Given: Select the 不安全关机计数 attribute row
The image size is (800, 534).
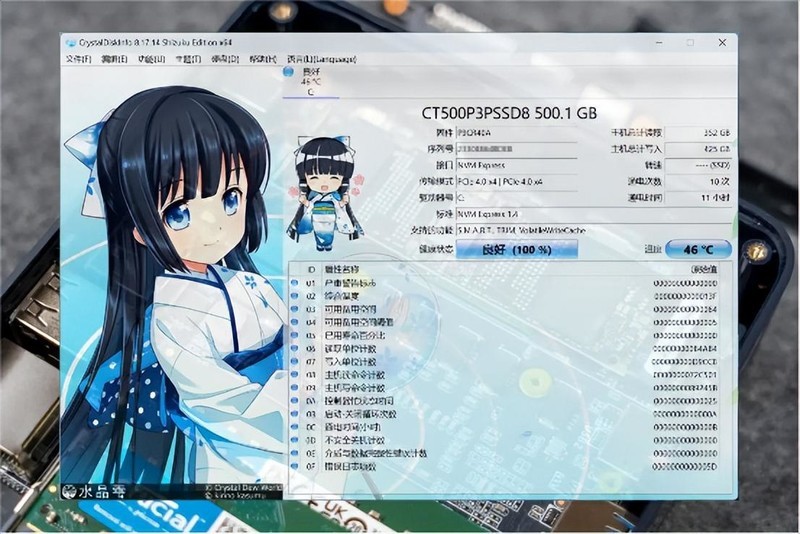Looking at the screenshot, I should pyautogui.click(x=504, y=440).
